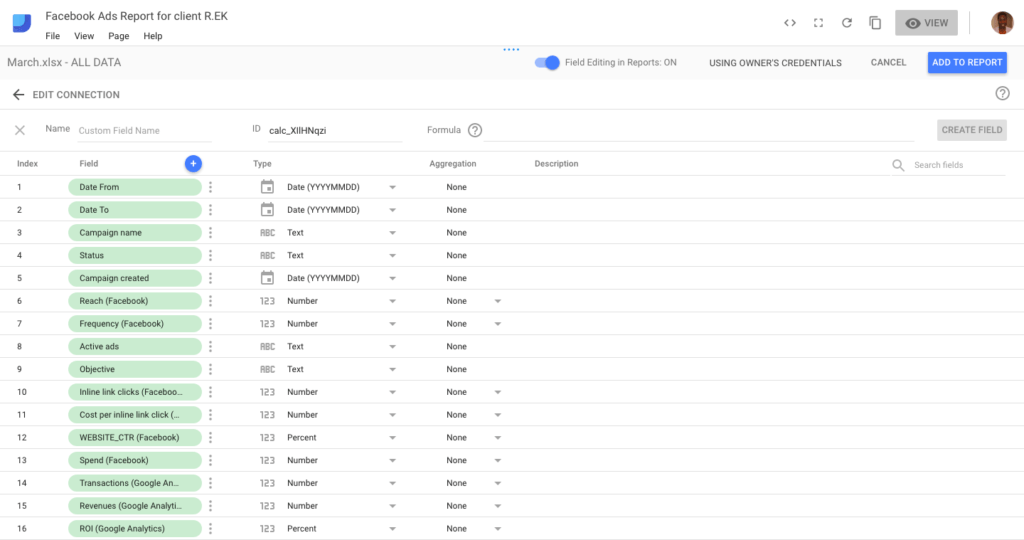This screenshot has height=540, width=1024.
Task: Click the VIEW button with eye icon
Action: pos(926,23)
